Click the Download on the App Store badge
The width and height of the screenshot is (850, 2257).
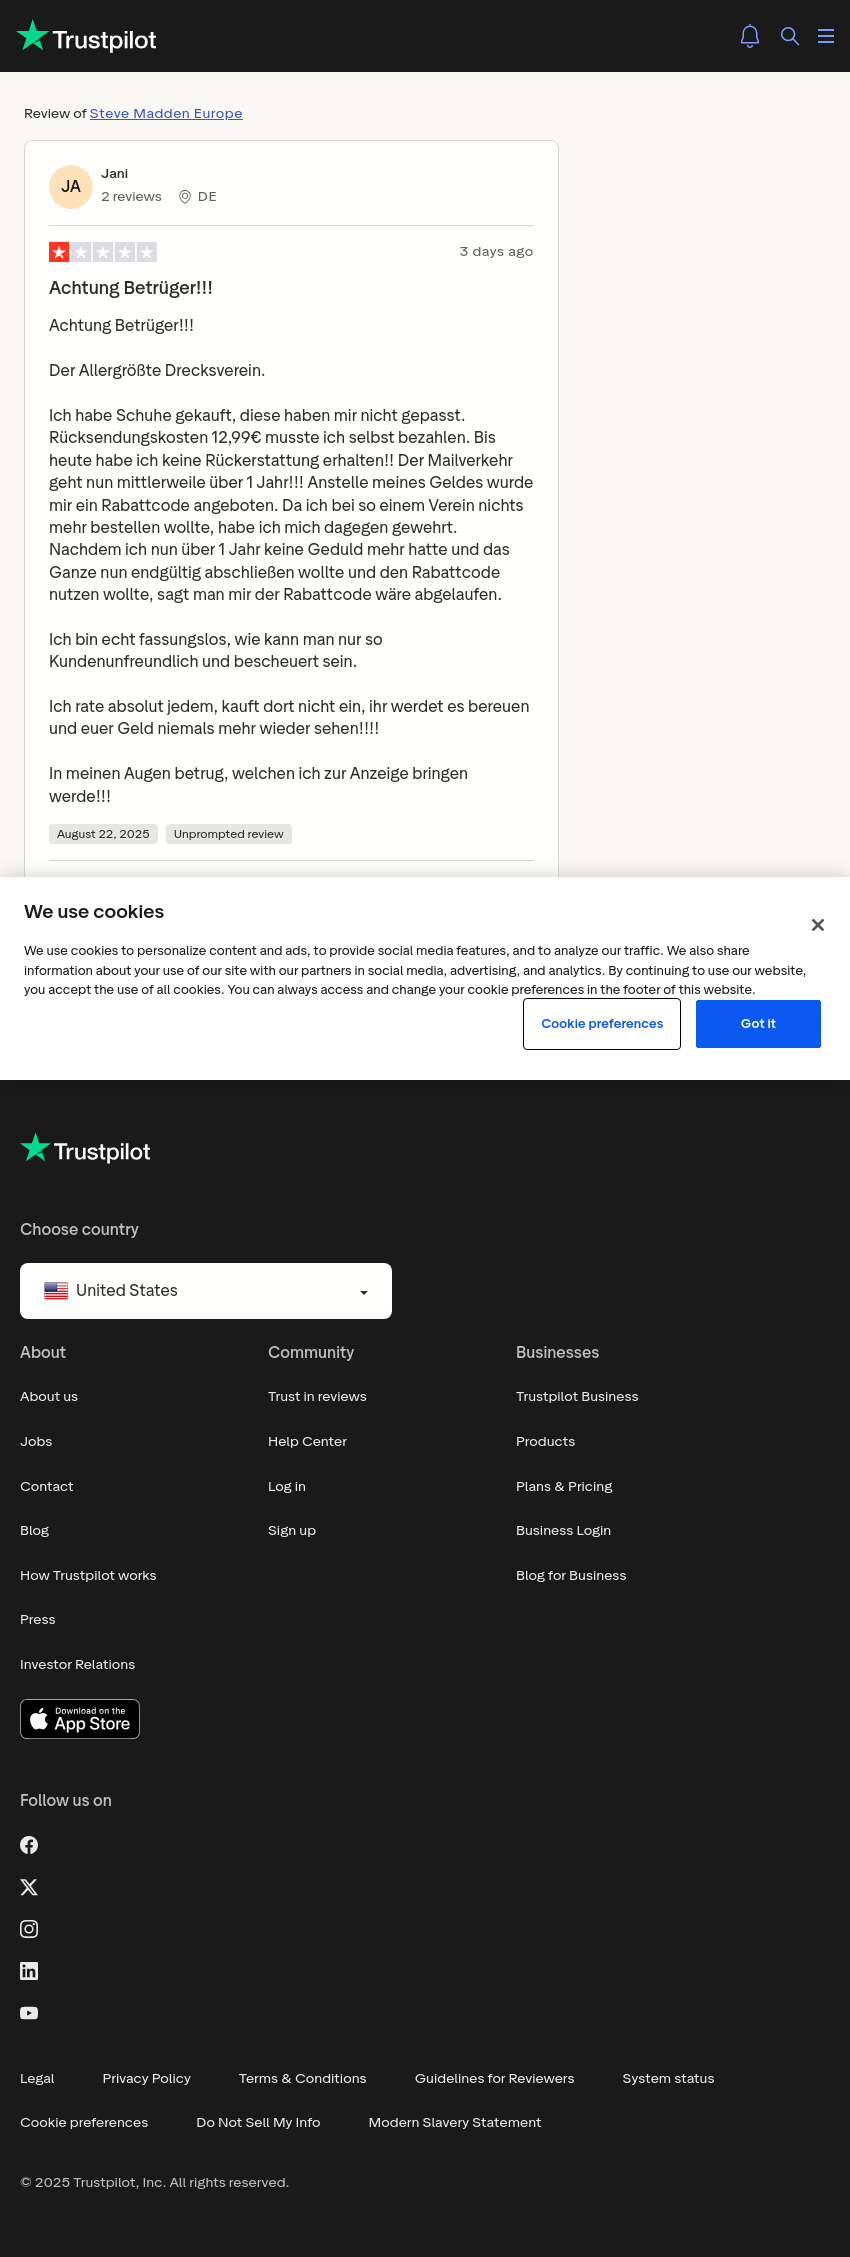80,1719
